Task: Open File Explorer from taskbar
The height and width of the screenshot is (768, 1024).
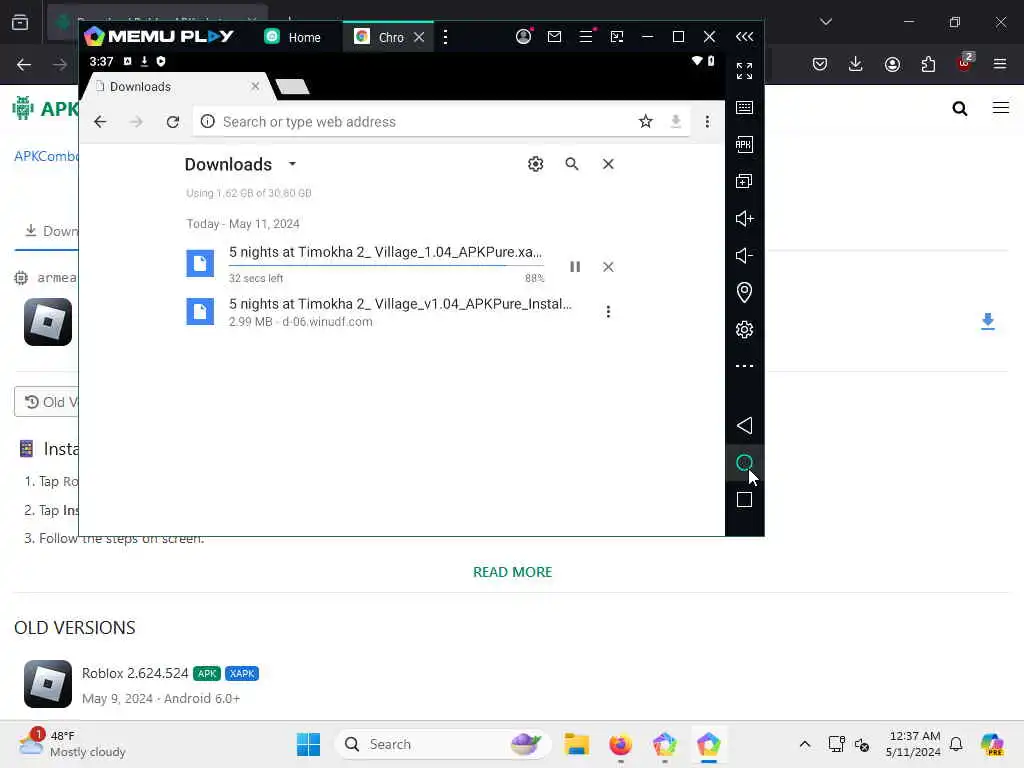Action: [x=577, y=744]
